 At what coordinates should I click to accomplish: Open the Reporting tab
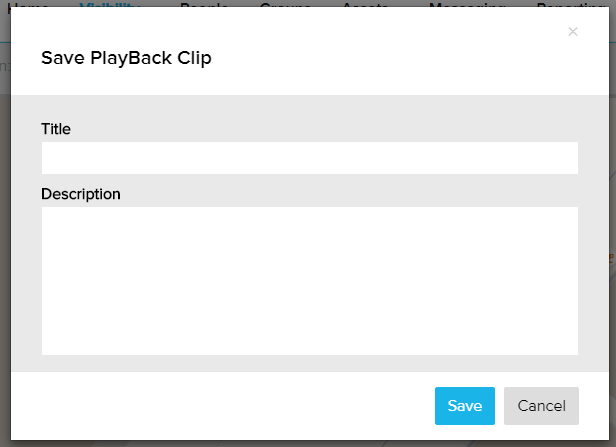(x=570, y=4)
